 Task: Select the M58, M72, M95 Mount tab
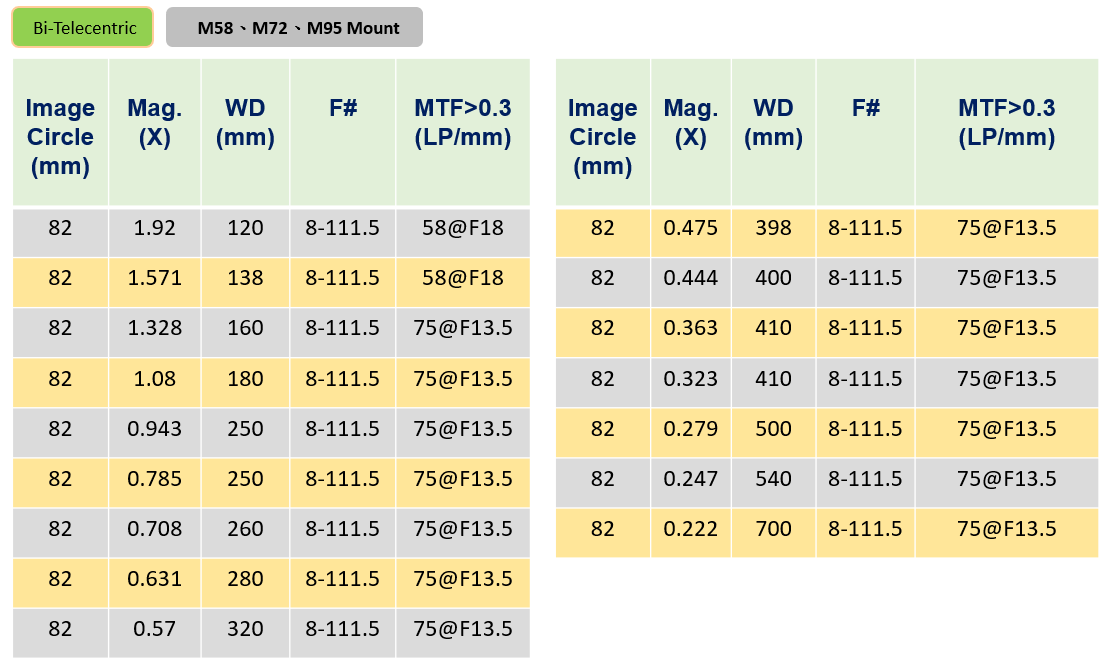click(294, 28)
